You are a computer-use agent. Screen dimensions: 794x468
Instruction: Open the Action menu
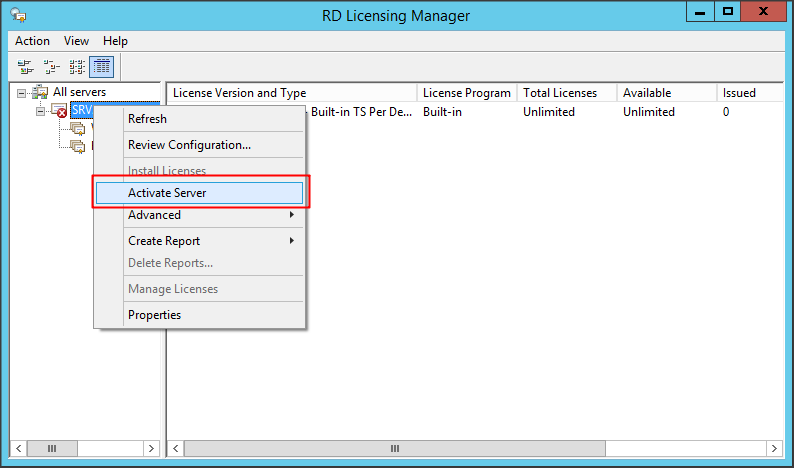click(32, 41)
